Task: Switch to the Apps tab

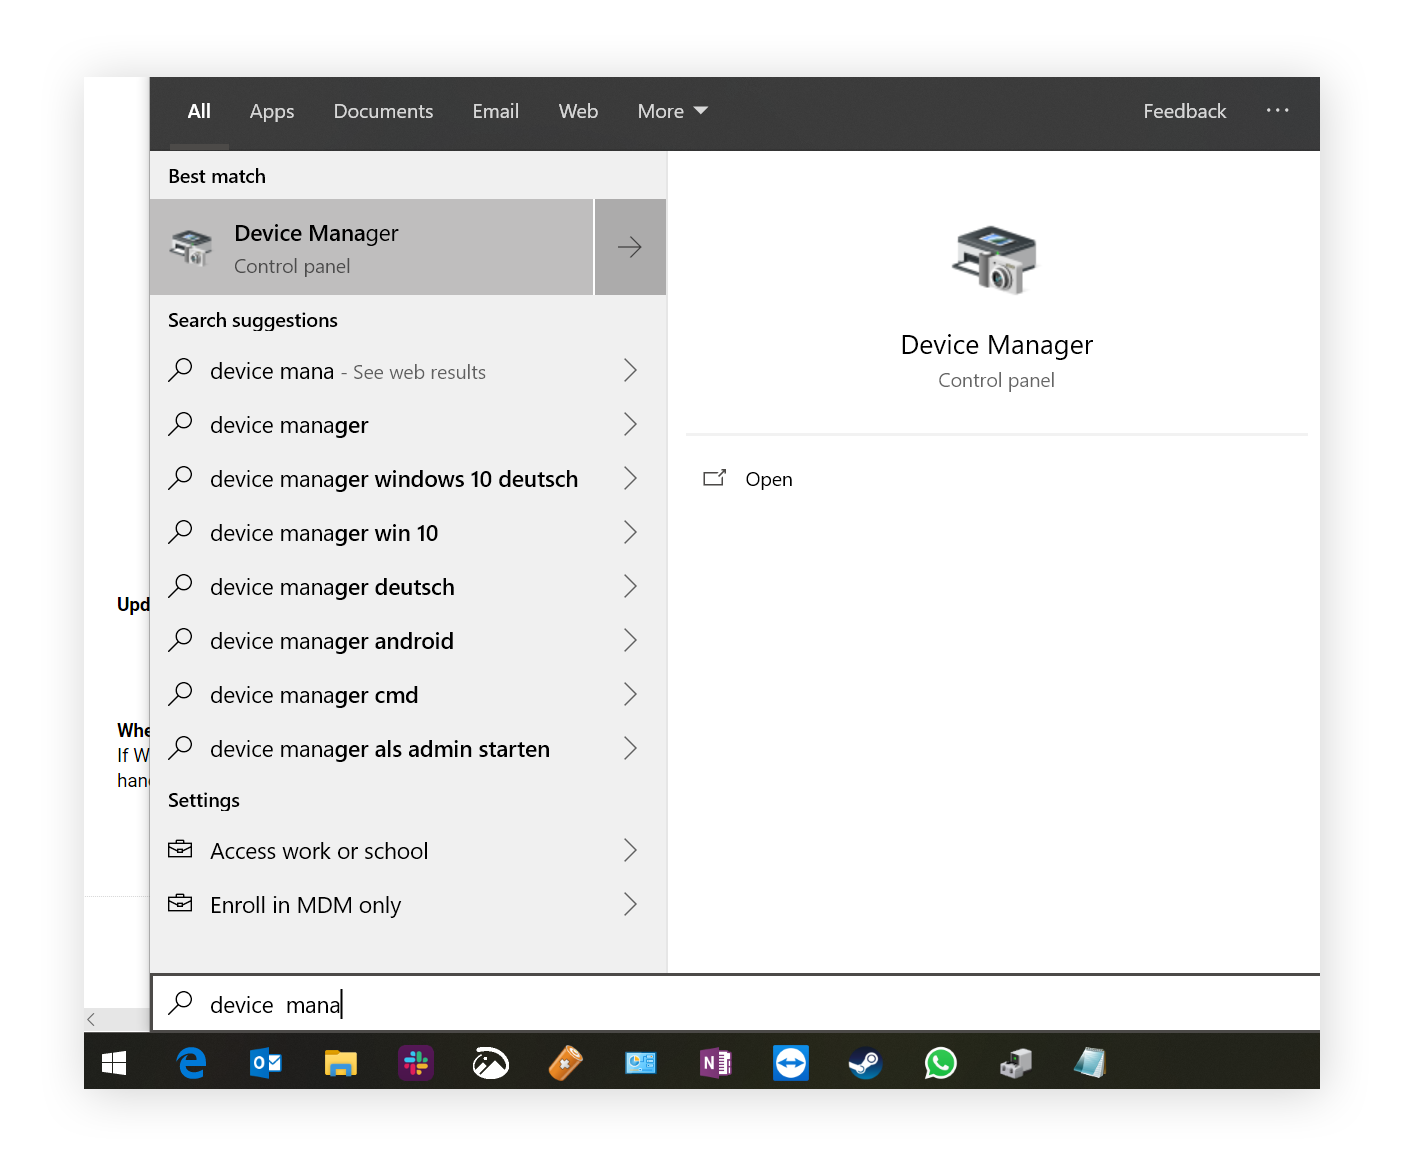Action: pyautogui.click(x=272, y=111)
